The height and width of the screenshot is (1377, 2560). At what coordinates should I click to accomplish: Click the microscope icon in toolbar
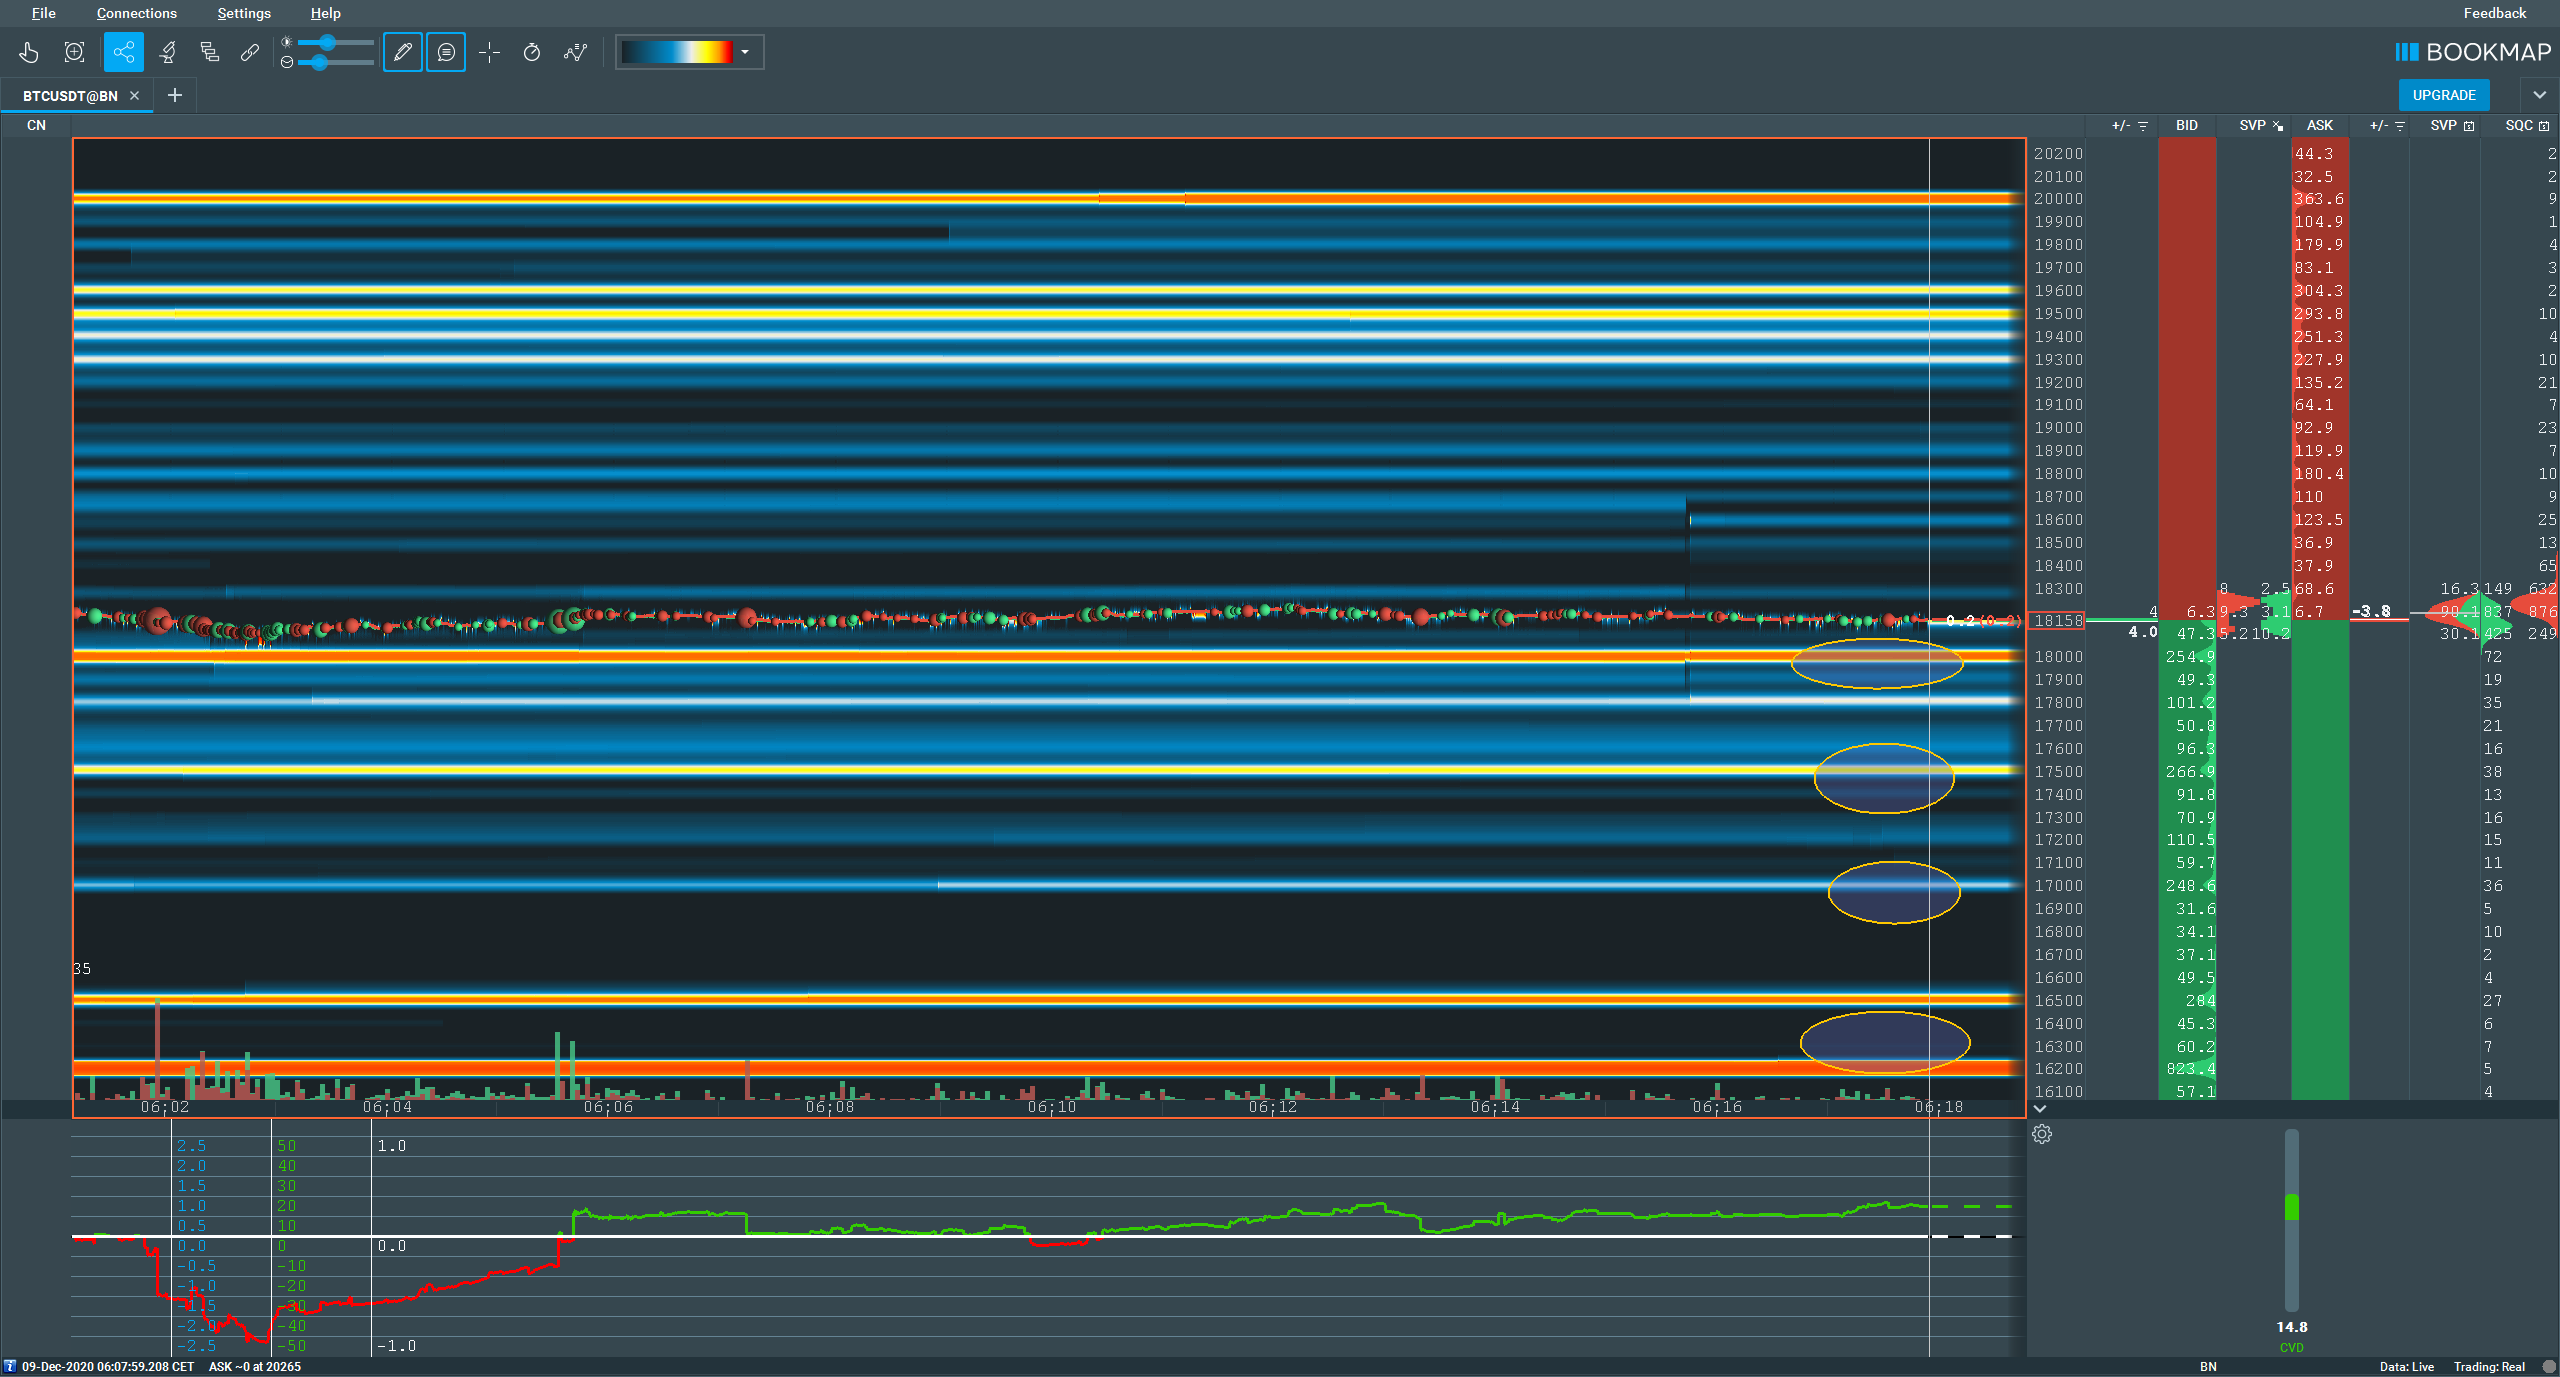(168, 52)
